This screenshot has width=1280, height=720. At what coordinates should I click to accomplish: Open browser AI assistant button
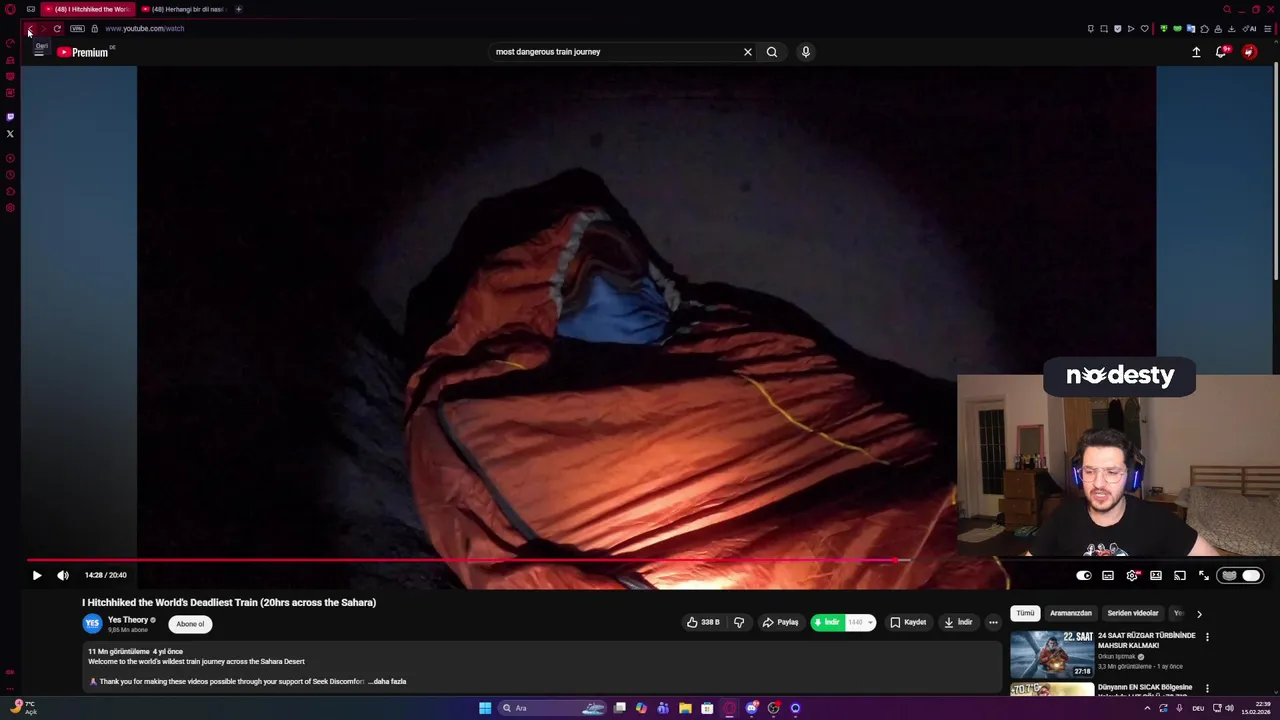[1250, 29]
